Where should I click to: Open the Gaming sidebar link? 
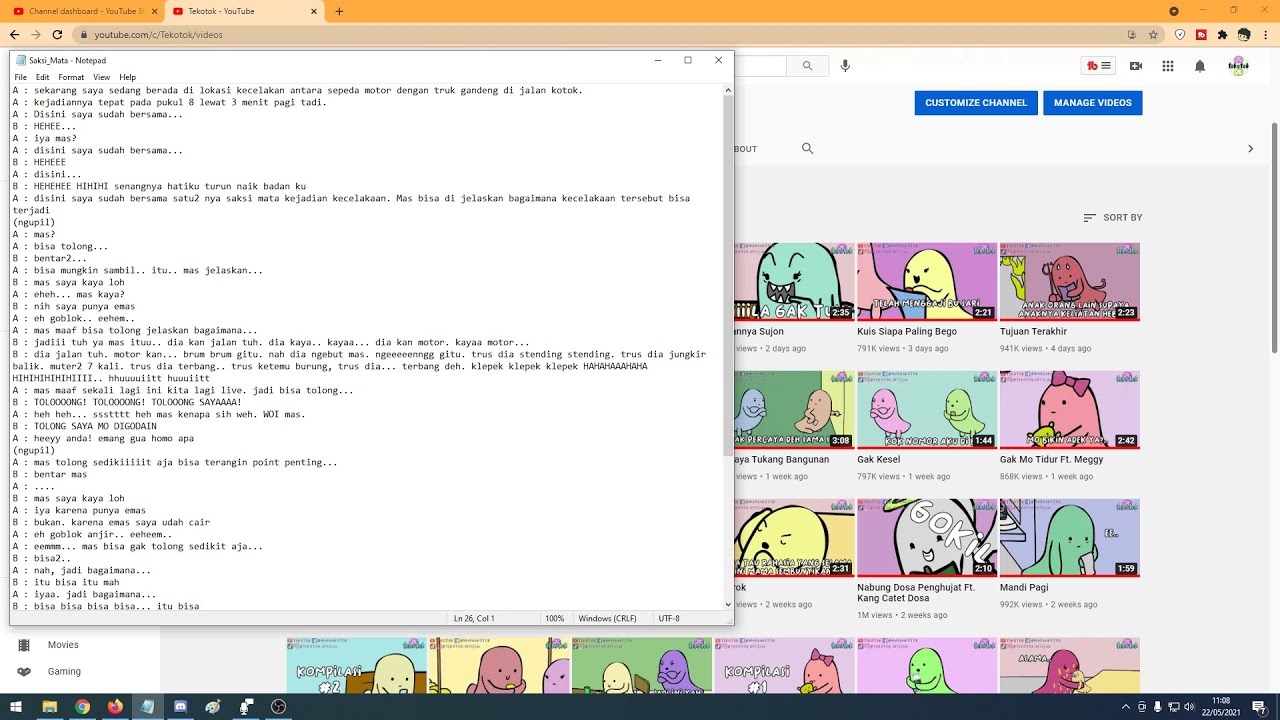(64, 671)
